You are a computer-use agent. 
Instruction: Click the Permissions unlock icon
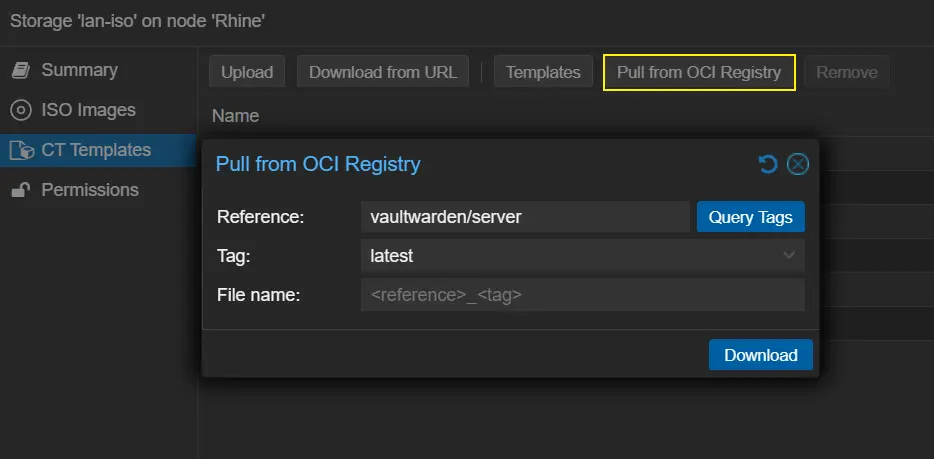point(21,190)
